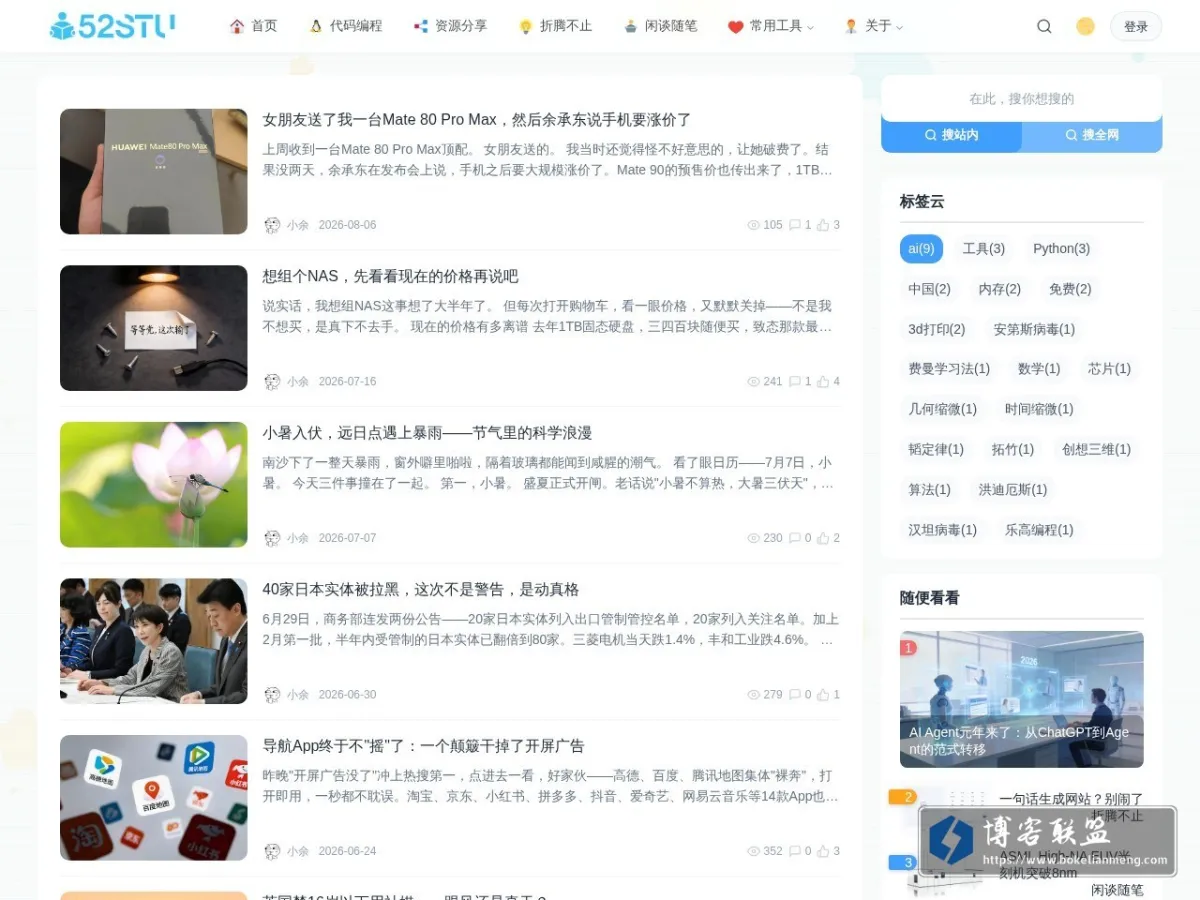Open the lotus flower thumbnail
The height and width of the screenshot is (900, 1200).
(x=153, y=484)
